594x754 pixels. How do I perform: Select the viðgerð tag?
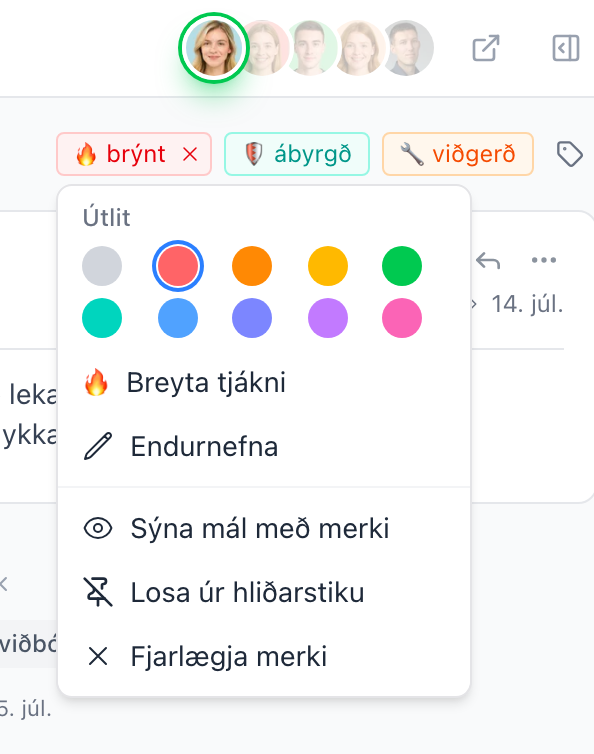click(457, 154)
